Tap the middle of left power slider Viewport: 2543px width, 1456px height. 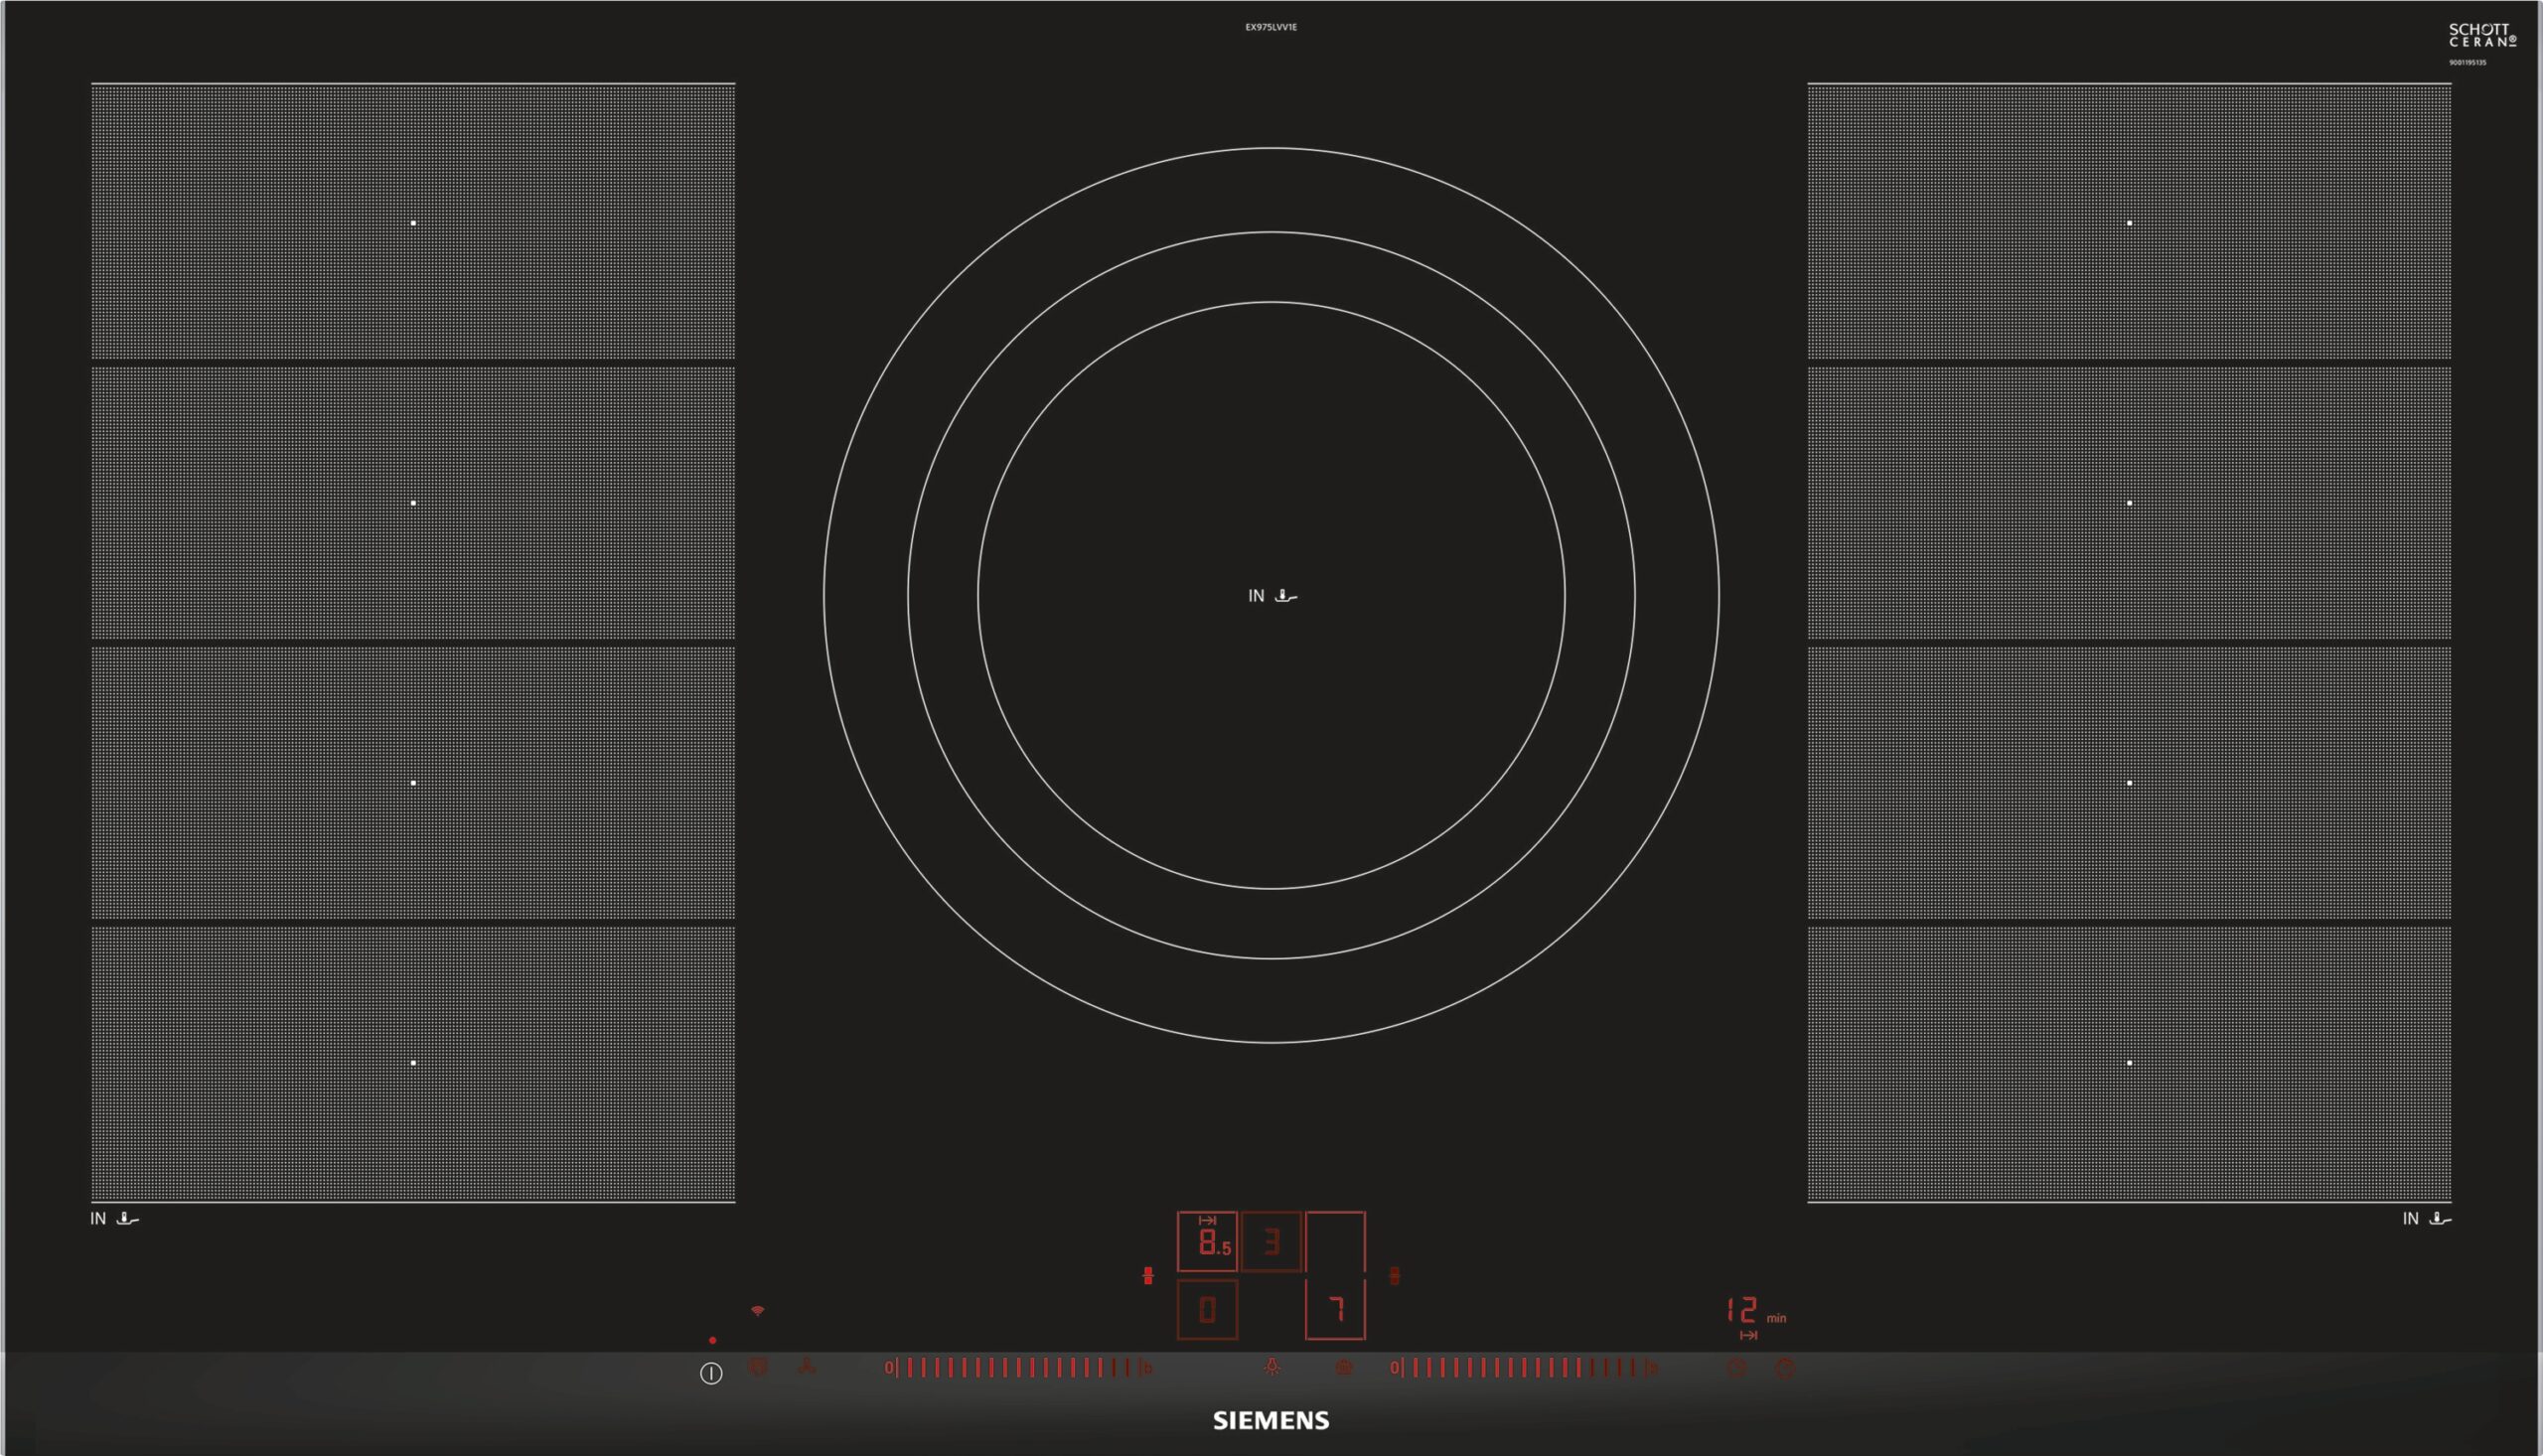(1018, 1367)
